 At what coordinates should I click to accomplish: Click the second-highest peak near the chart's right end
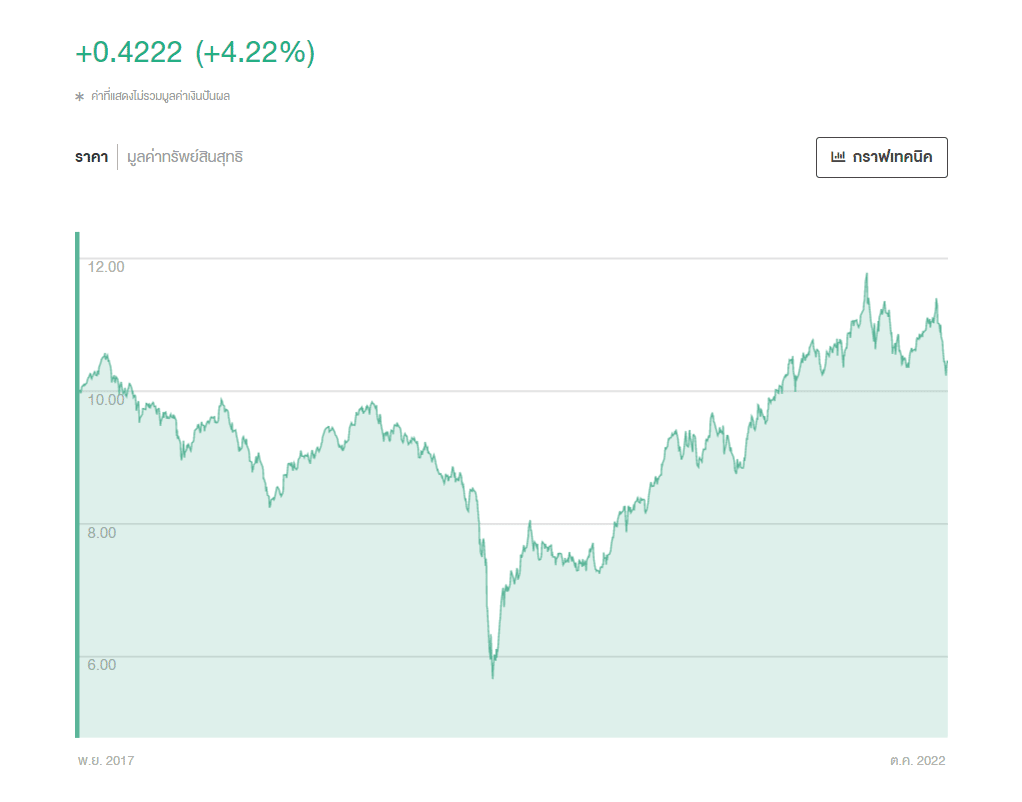[936, 299]
